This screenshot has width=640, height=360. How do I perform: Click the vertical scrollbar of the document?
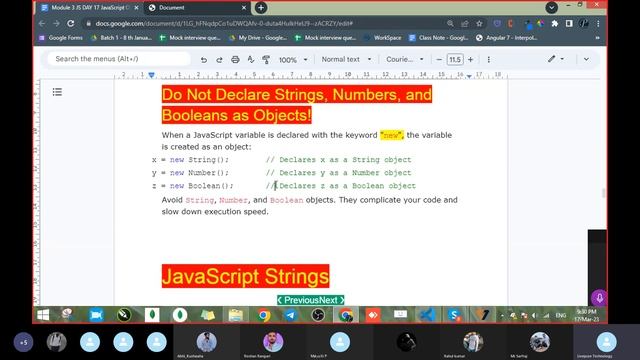click(x=603, y=193)
